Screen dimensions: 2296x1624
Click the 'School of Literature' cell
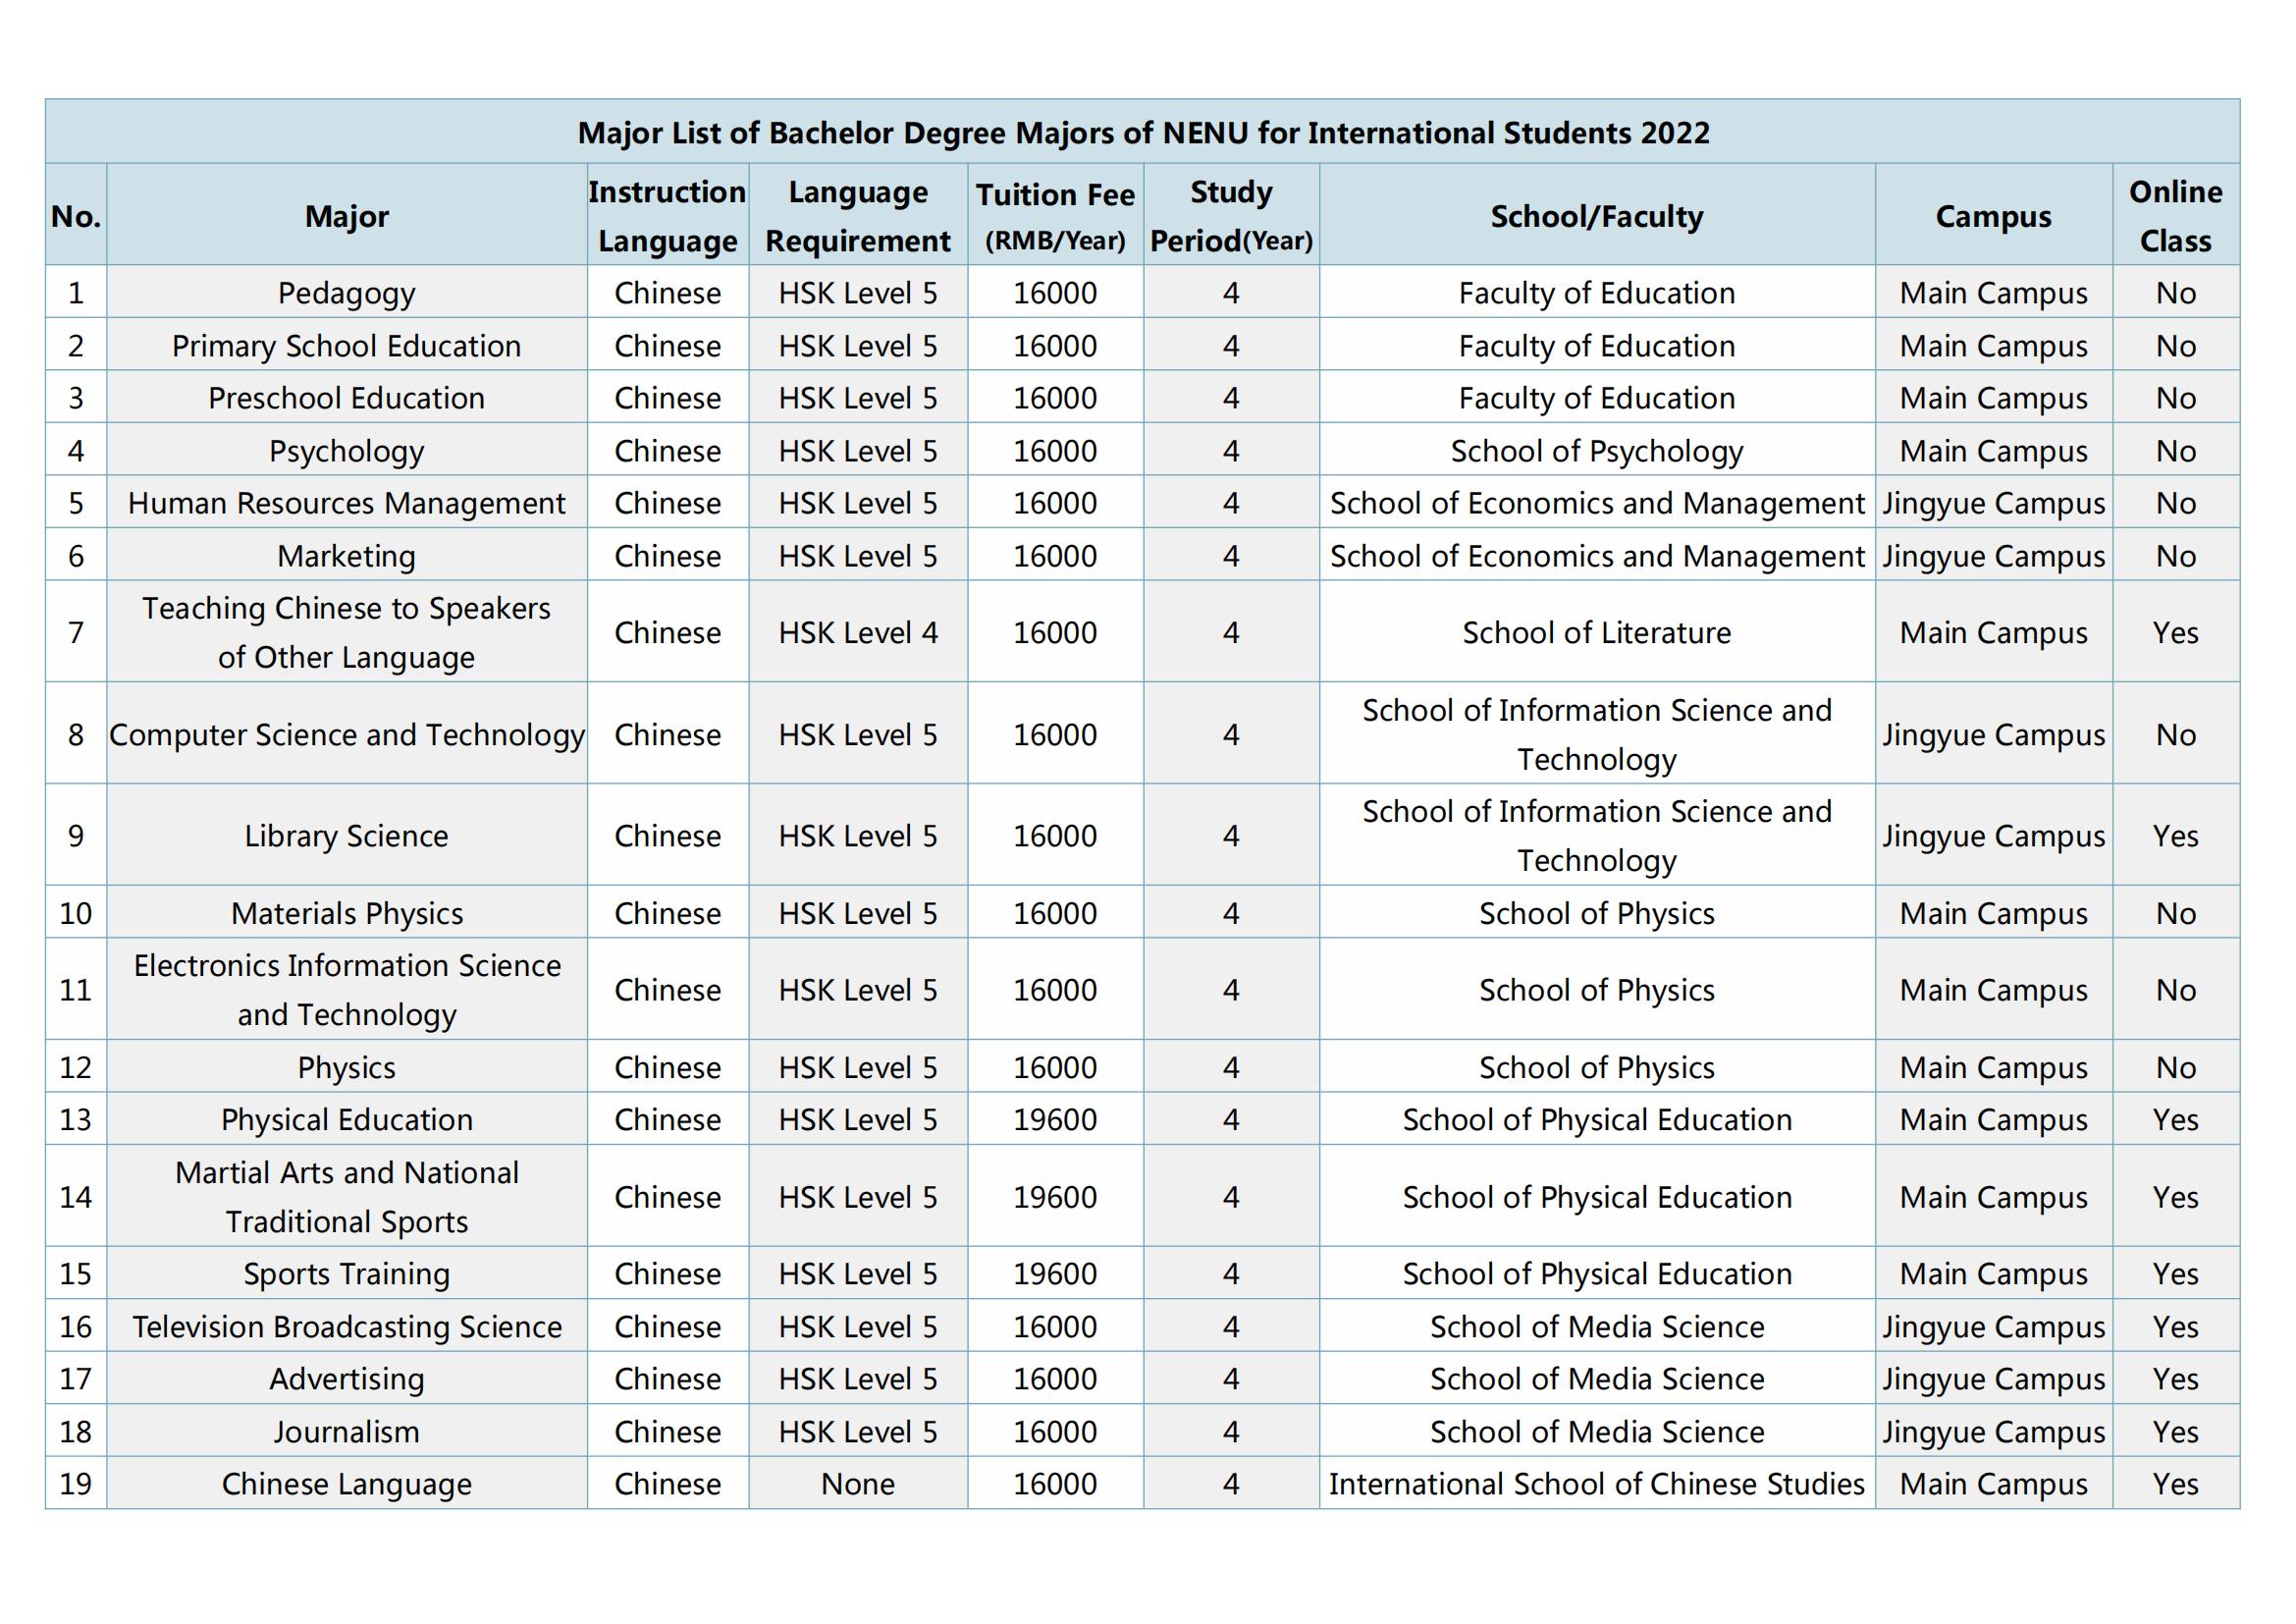coord(1597,632)
